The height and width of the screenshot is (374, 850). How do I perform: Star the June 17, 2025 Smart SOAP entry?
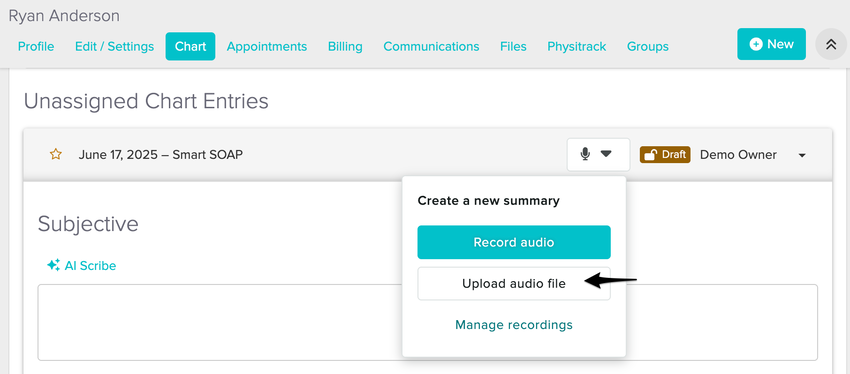coord(55,155)
